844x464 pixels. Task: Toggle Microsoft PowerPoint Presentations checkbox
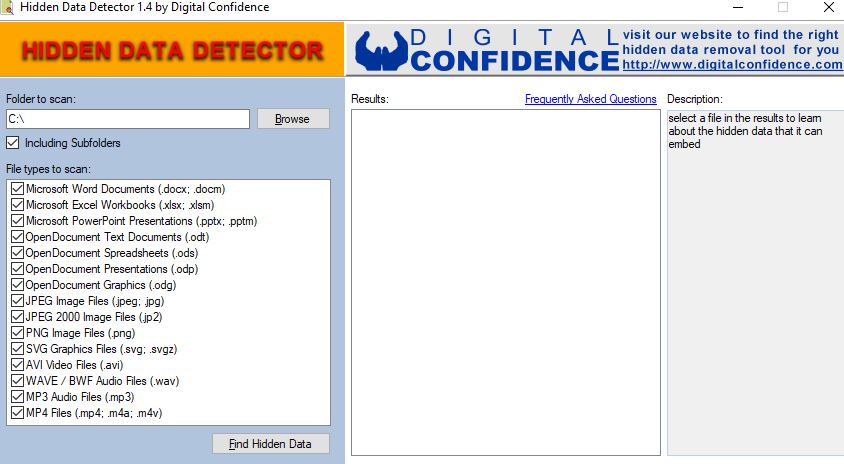[x=17, y=221]
